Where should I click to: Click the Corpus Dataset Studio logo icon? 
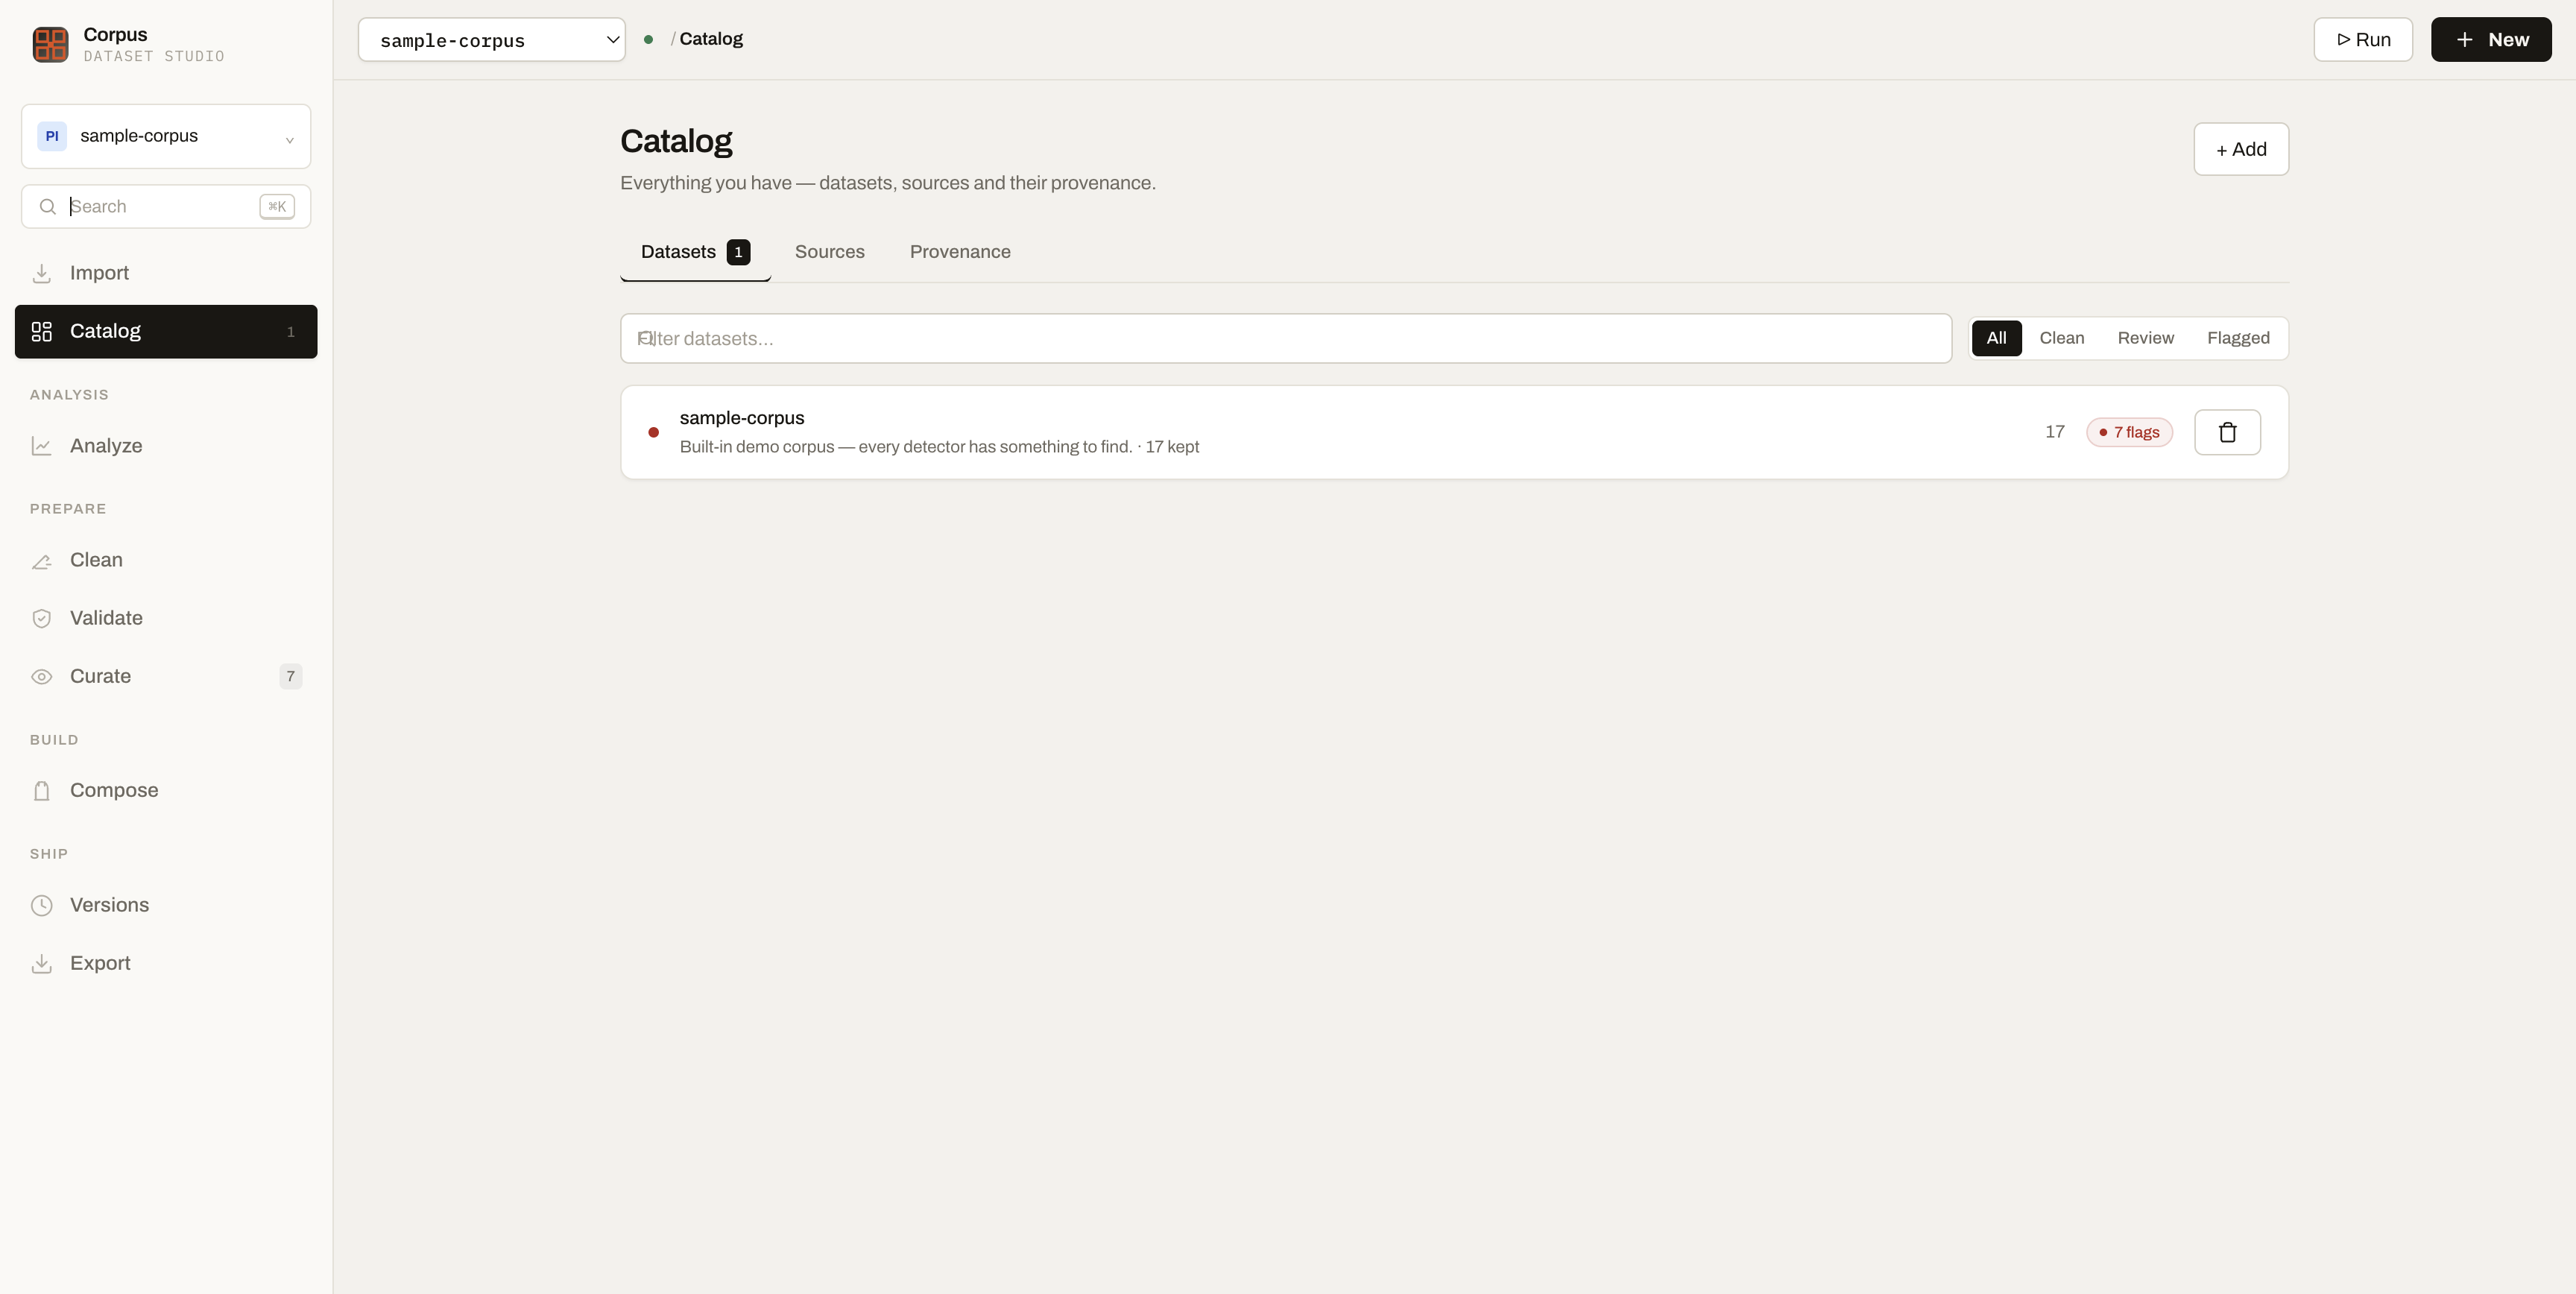[x=50, y=45]
